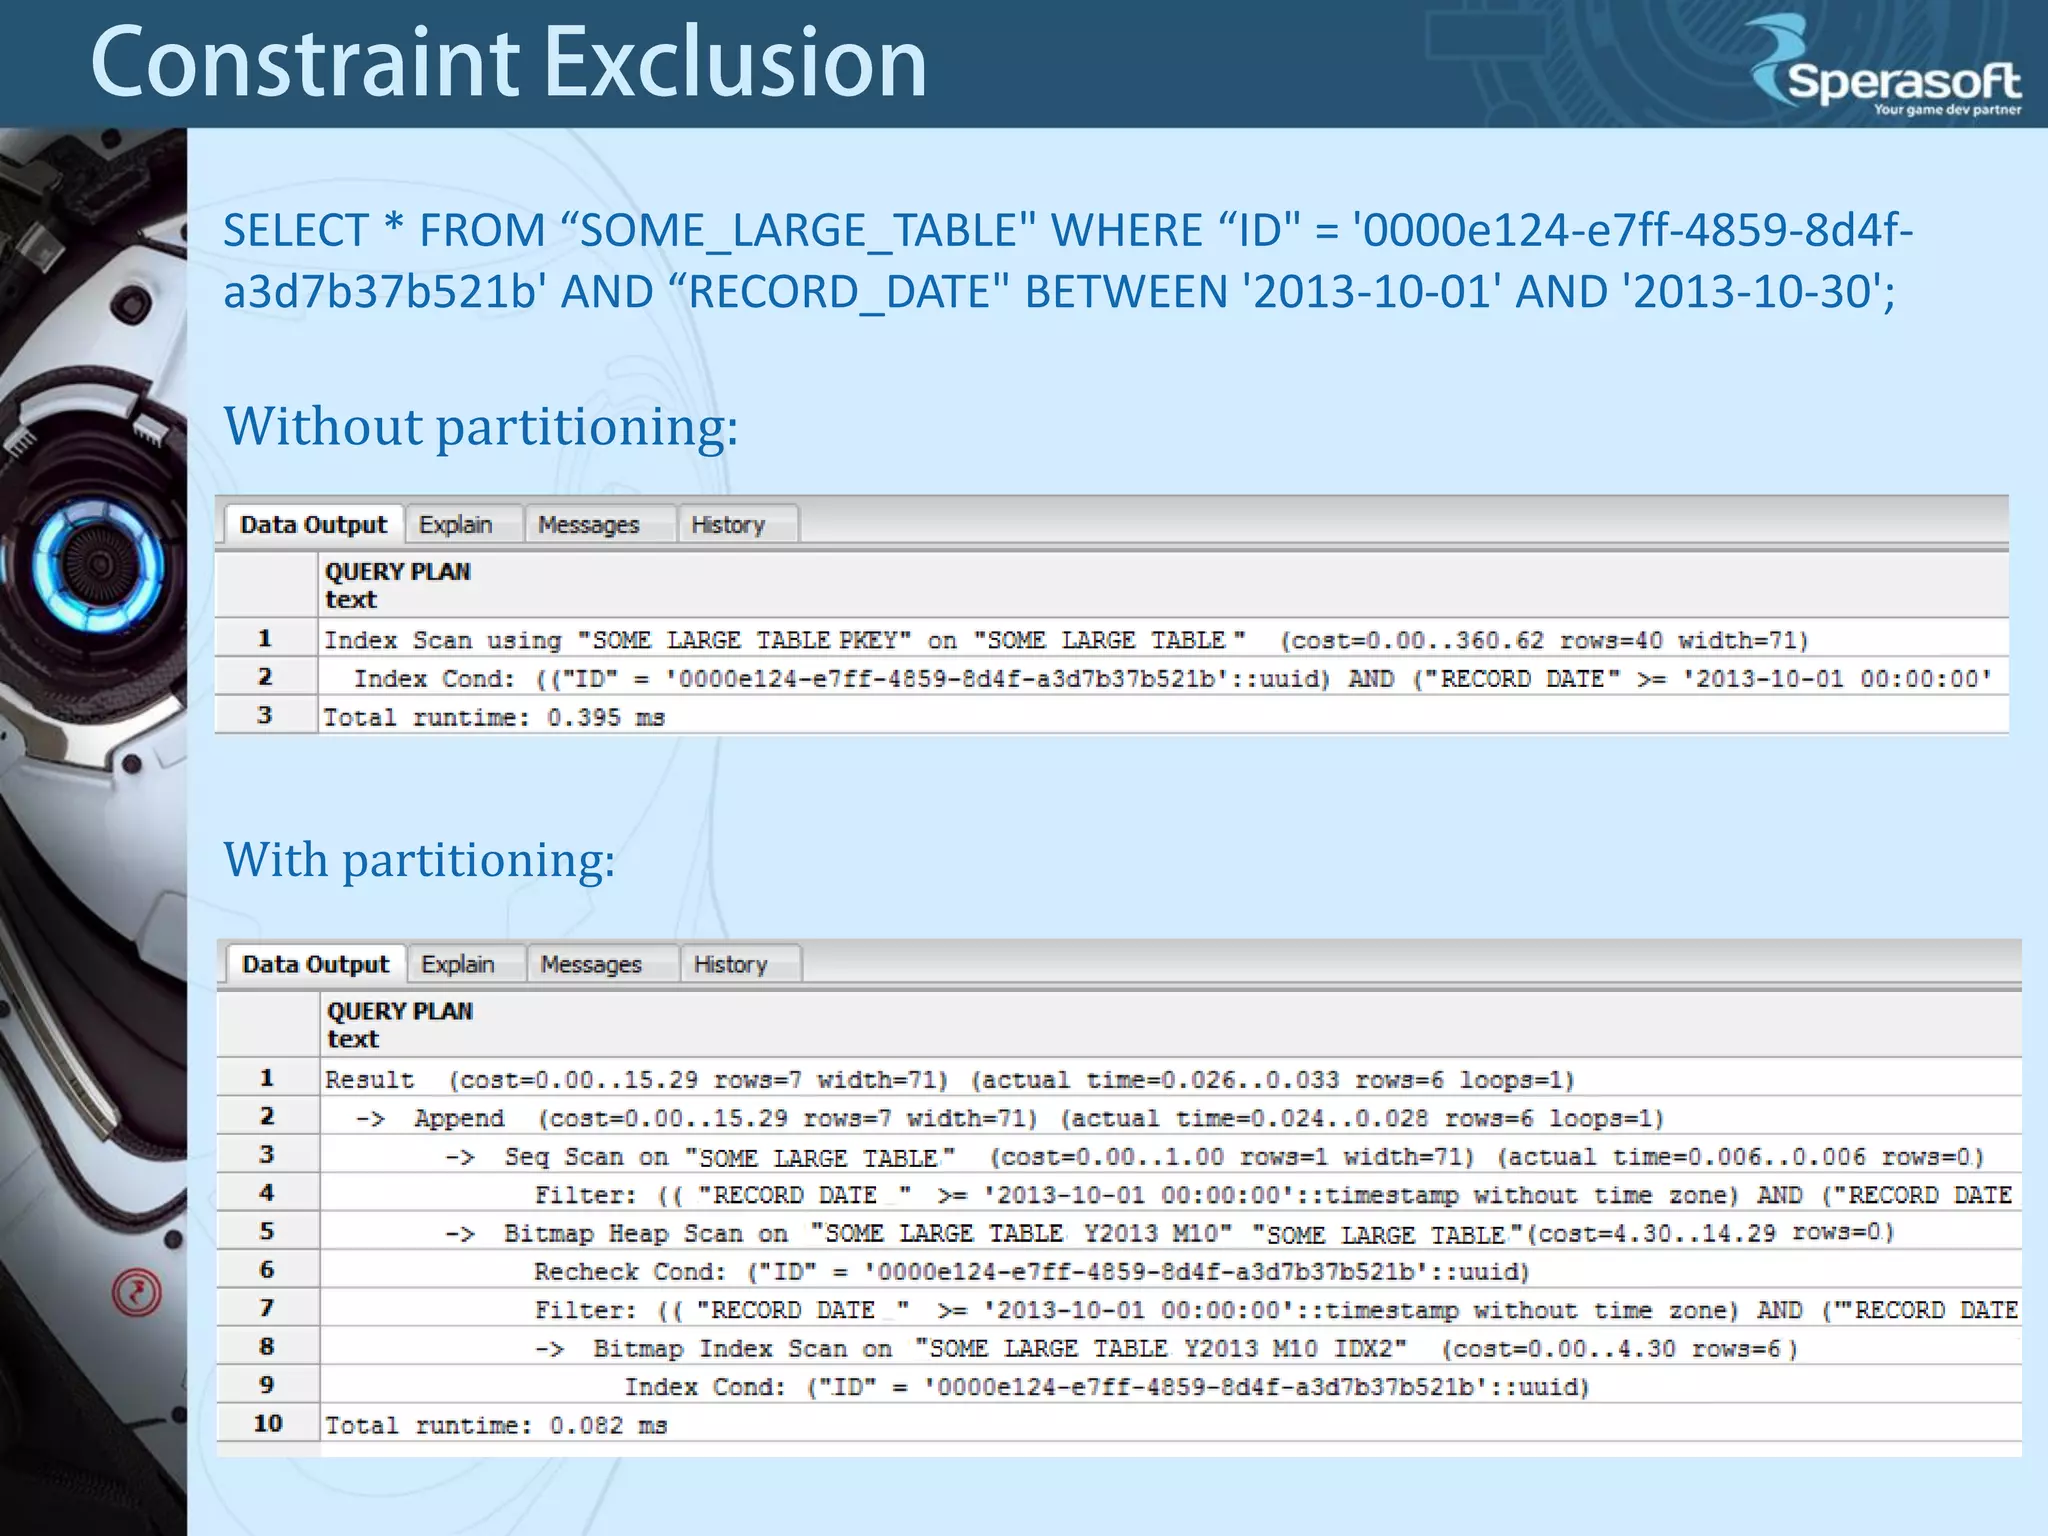Viewport: 2048px width, 1536px height.
Task: Click row number 10 header in lower grid
Action: coord(268,1424)
